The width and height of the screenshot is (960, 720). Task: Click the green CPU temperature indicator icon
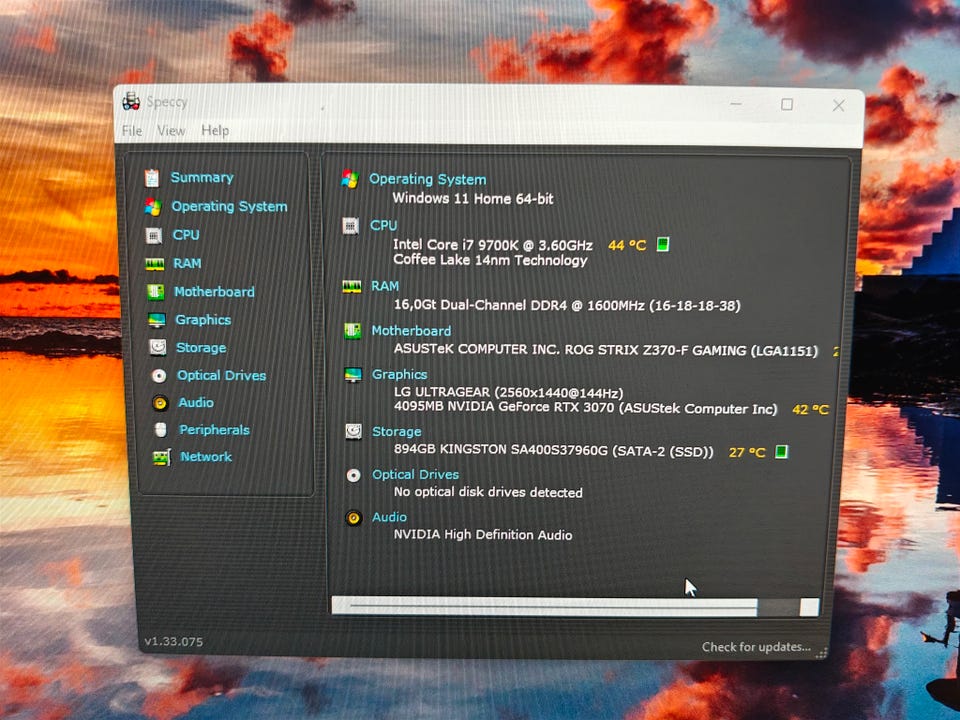(662, 245)
